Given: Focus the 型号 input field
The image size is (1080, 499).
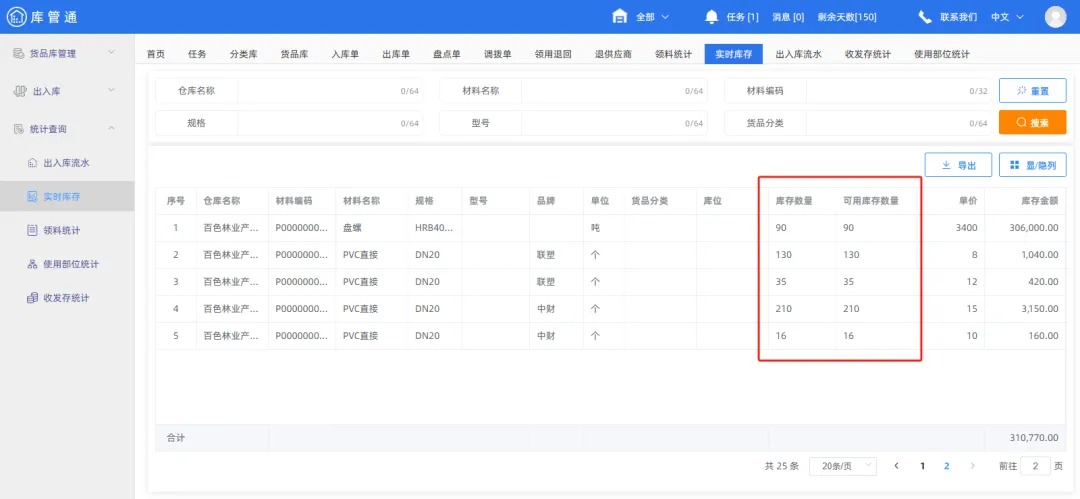Looking at the screenshot, I should (614, 123).
